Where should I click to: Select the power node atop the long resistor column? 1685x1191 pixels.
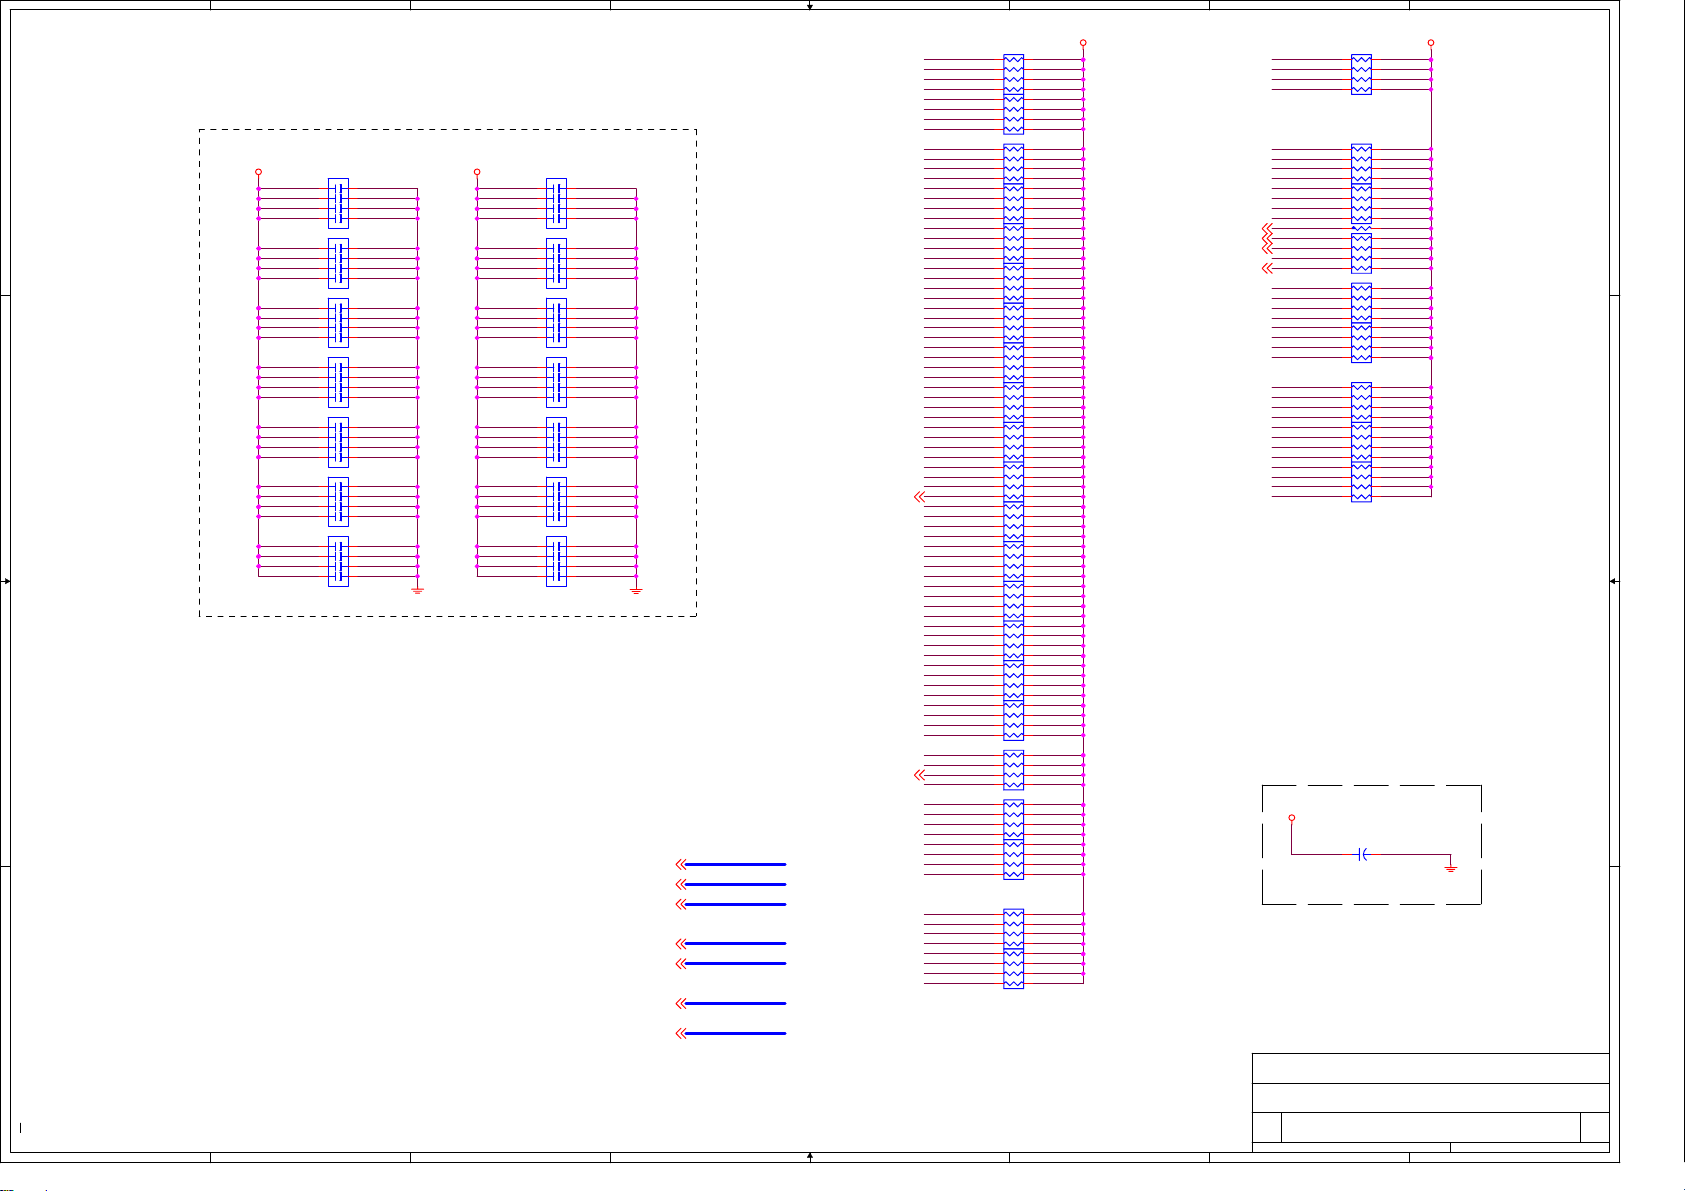1083,43
